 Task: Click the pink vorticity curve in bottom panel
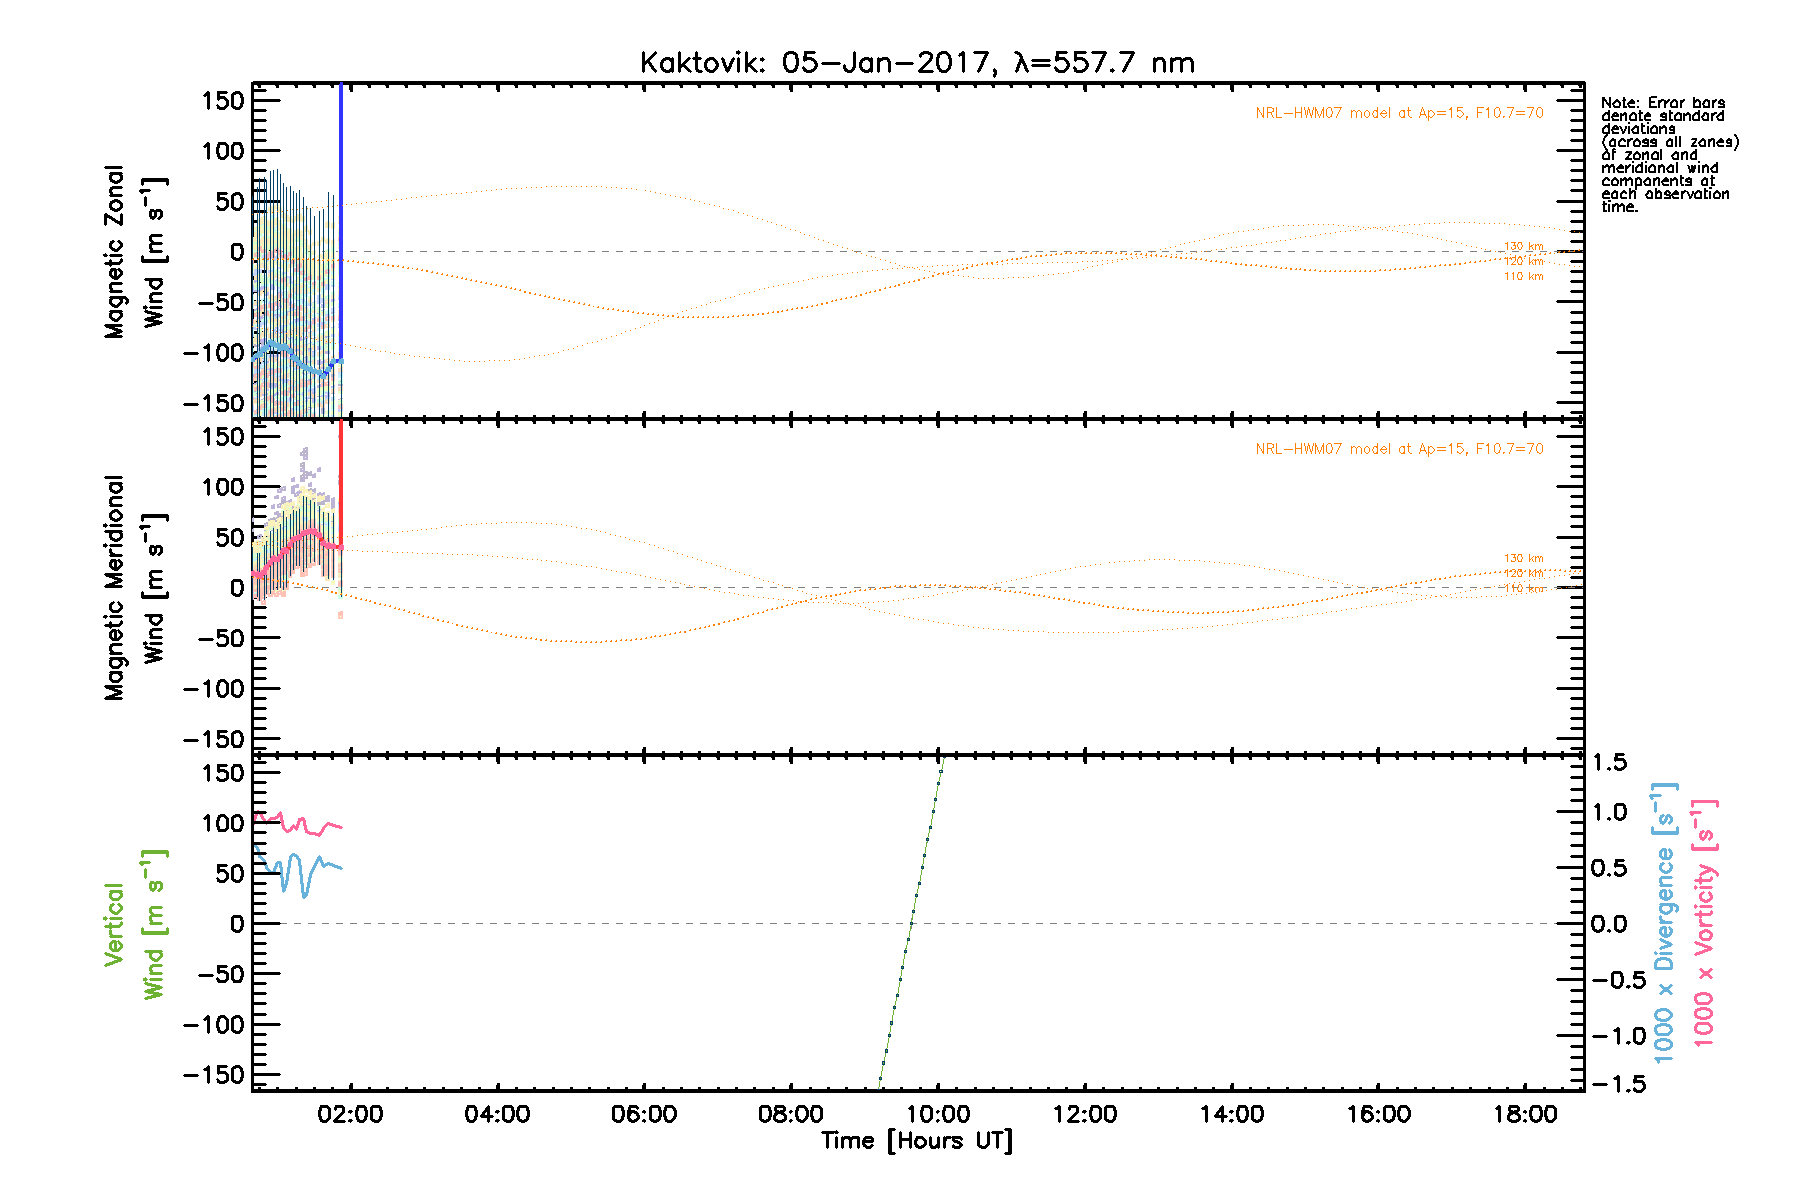[298, 824]
